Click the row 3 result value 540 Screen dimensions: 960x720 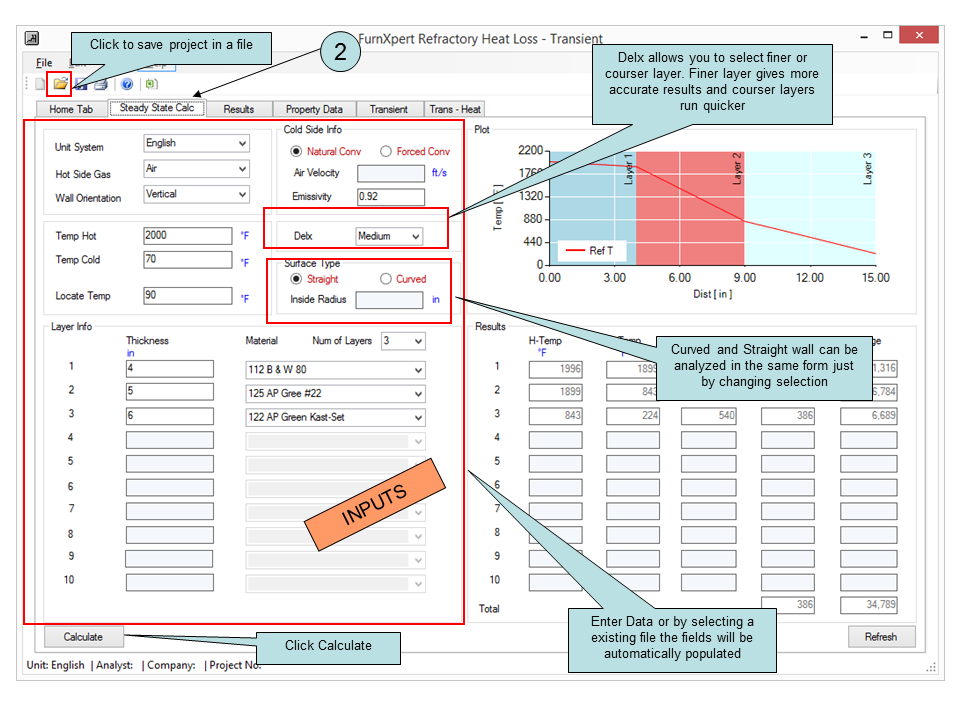click(709, 416)
